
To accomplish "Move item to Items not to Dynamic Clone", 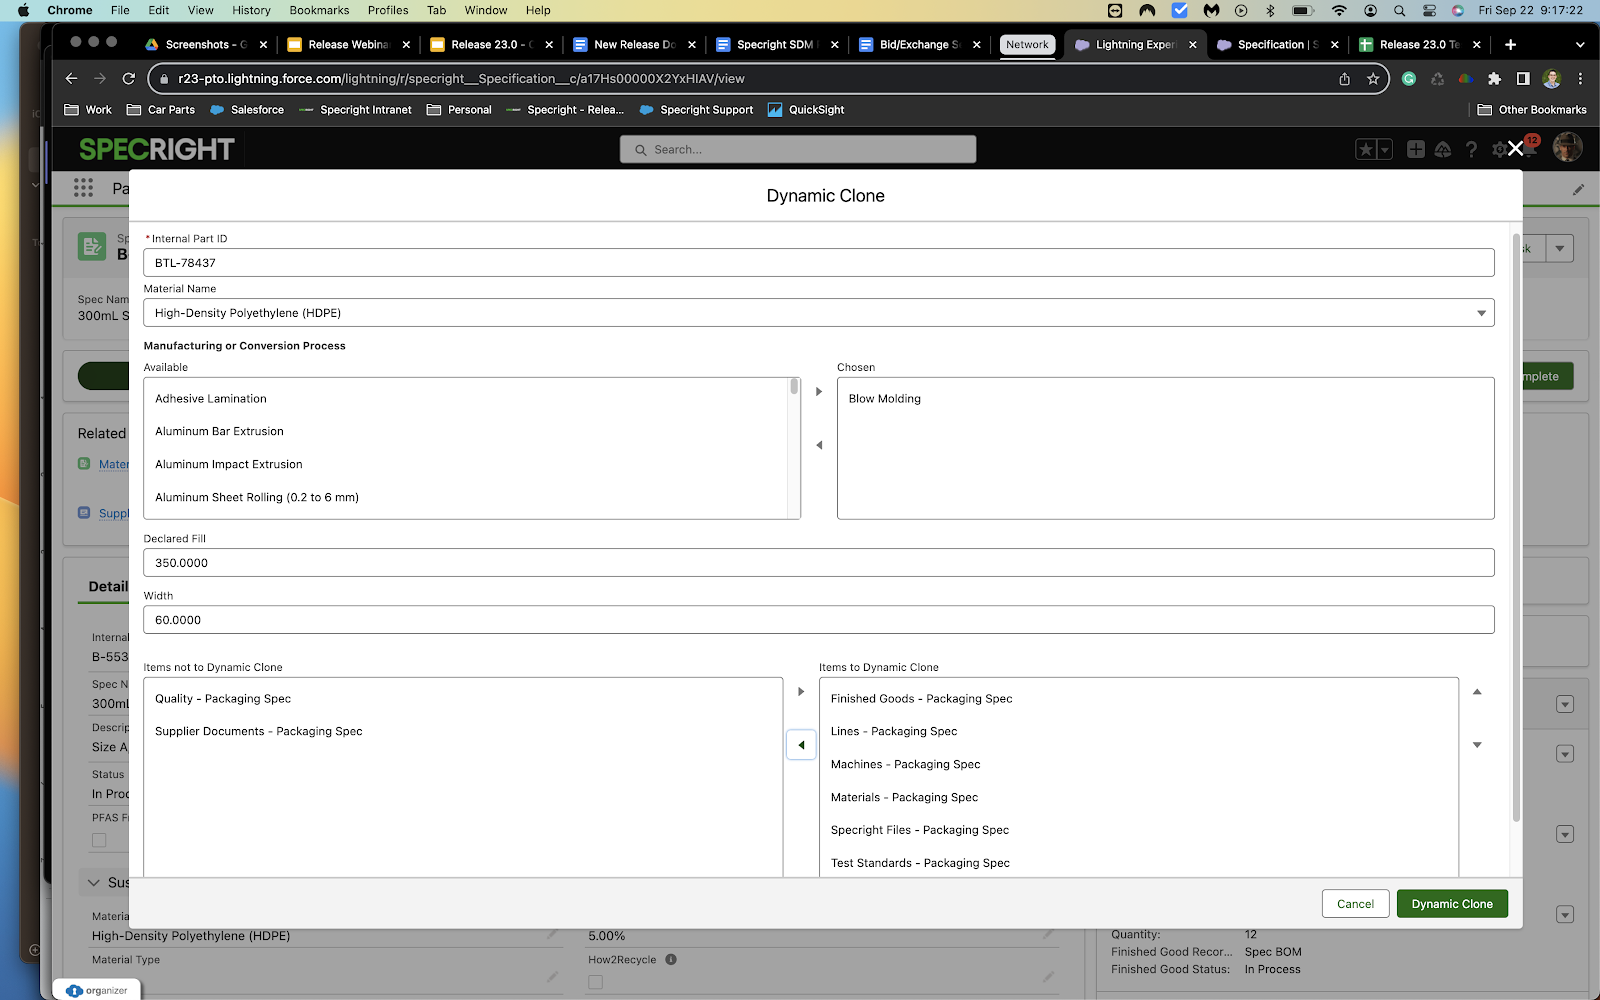I will pyautogui.click(x=801, y=745).
